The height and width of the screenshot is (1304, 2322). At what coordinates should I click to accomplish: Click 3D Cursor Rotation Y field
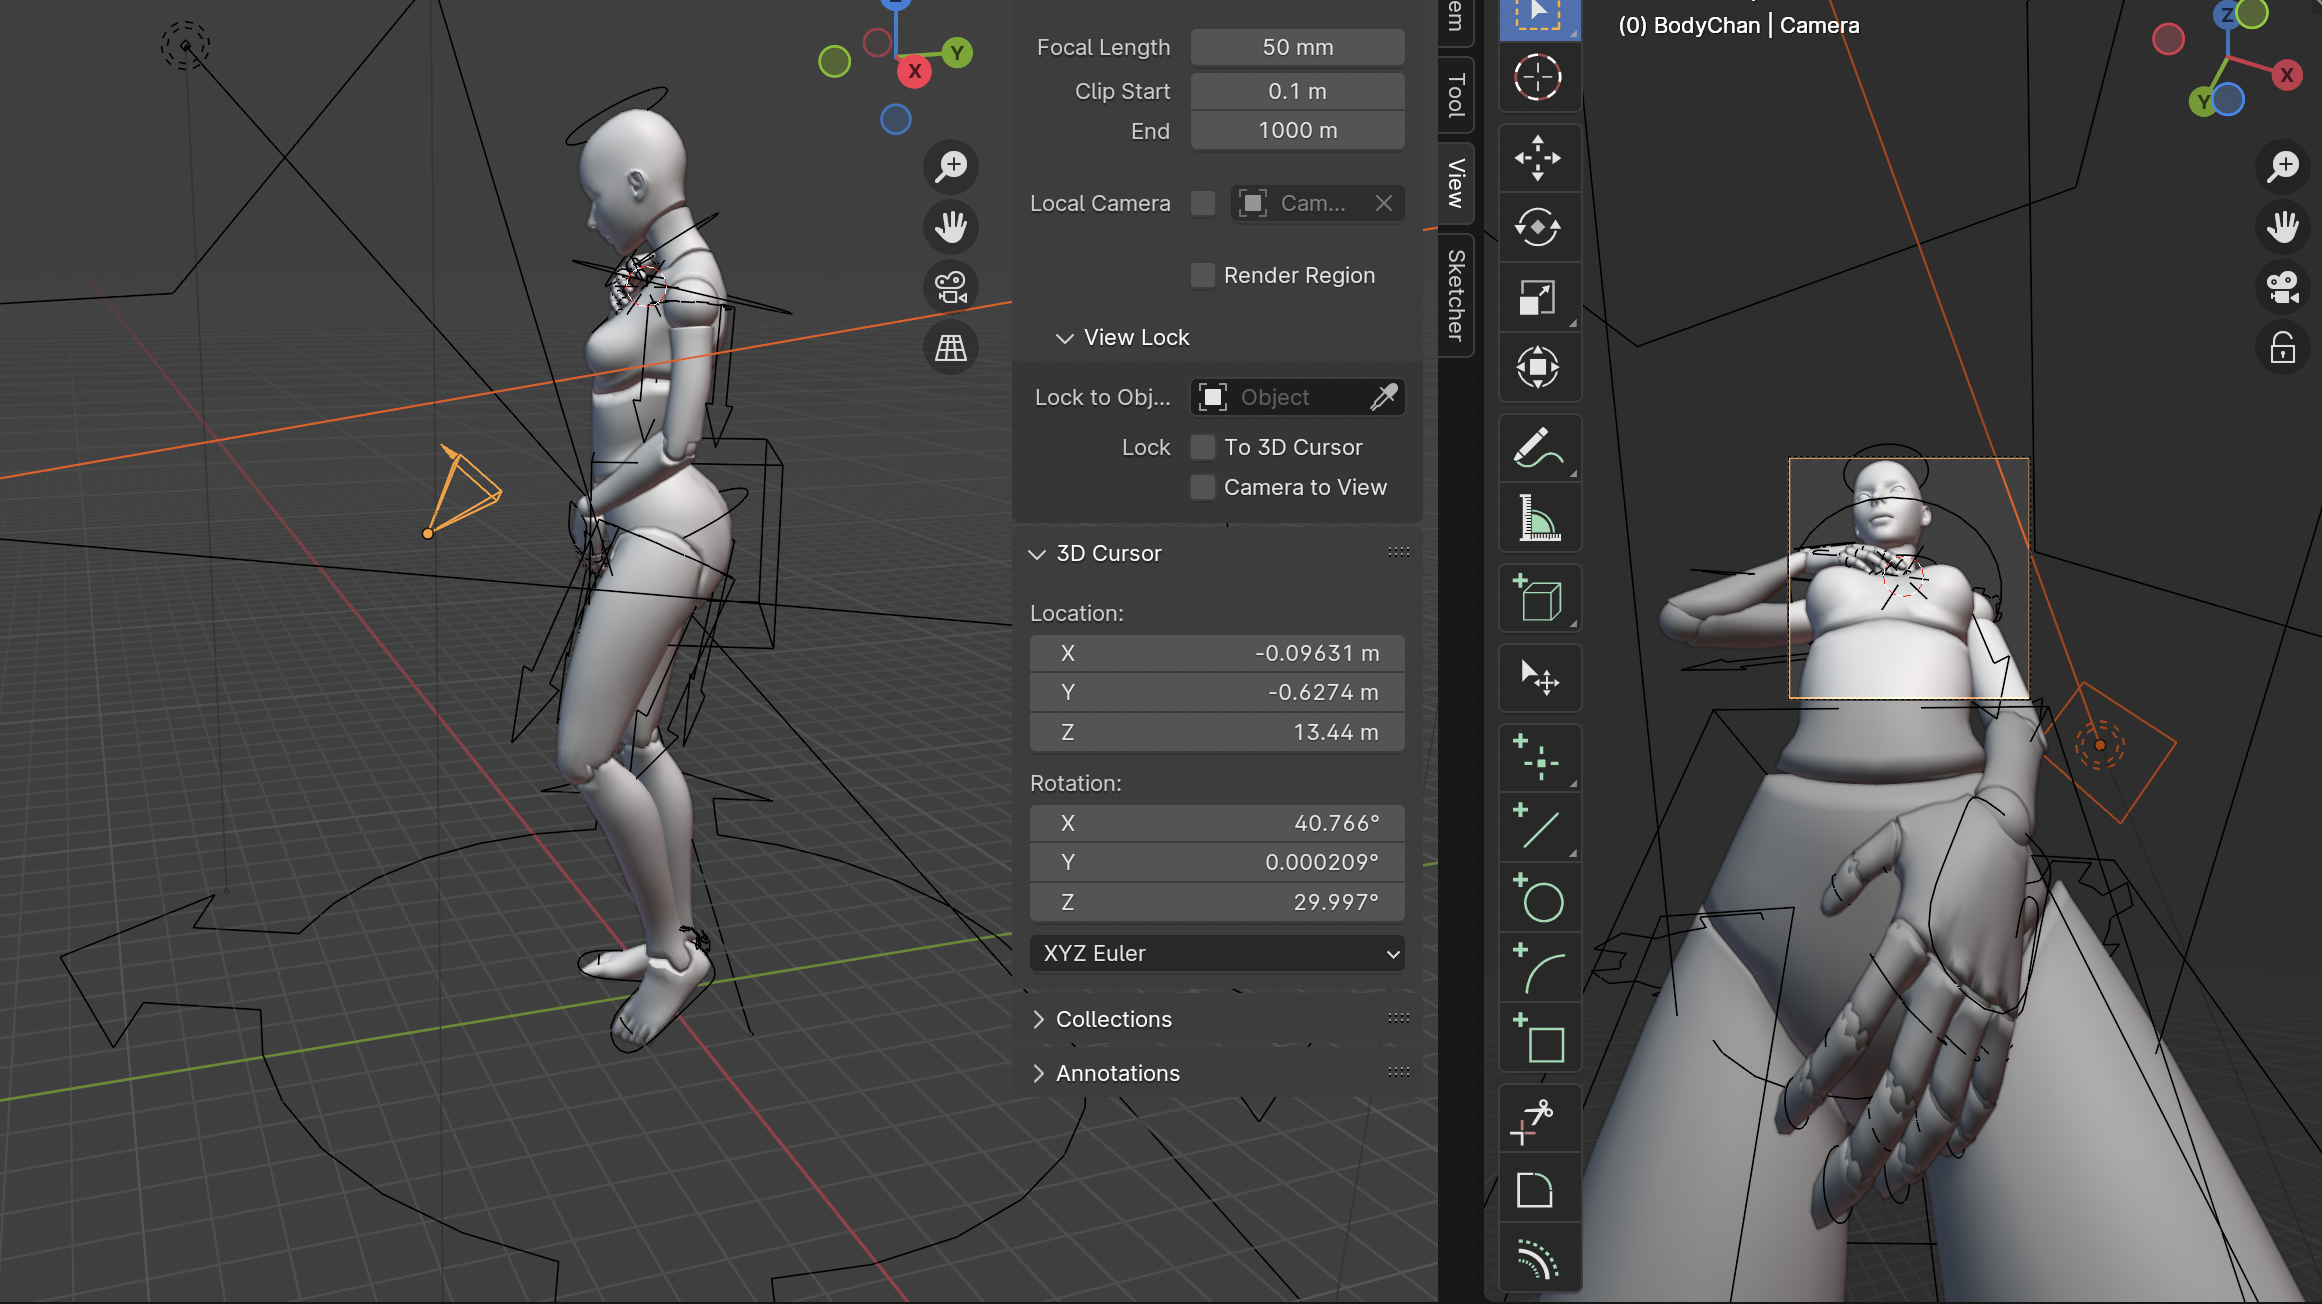click(x=1217, y=862)
